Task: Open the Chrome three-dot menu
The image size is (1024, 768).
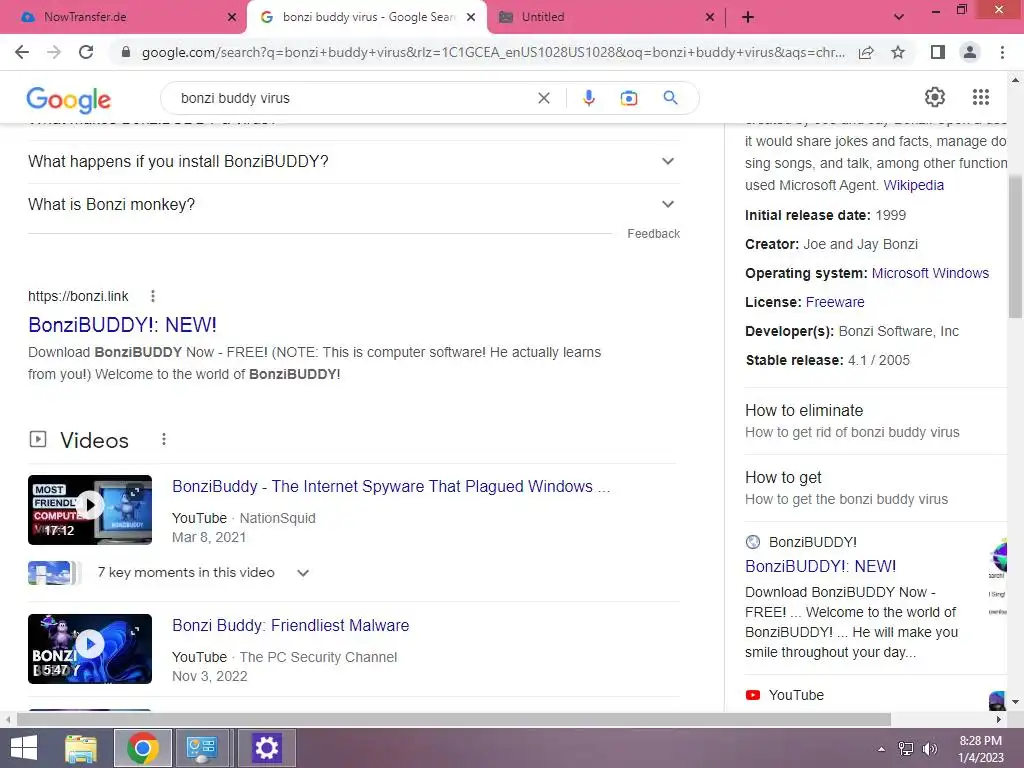Action: tap(1002, 52)
